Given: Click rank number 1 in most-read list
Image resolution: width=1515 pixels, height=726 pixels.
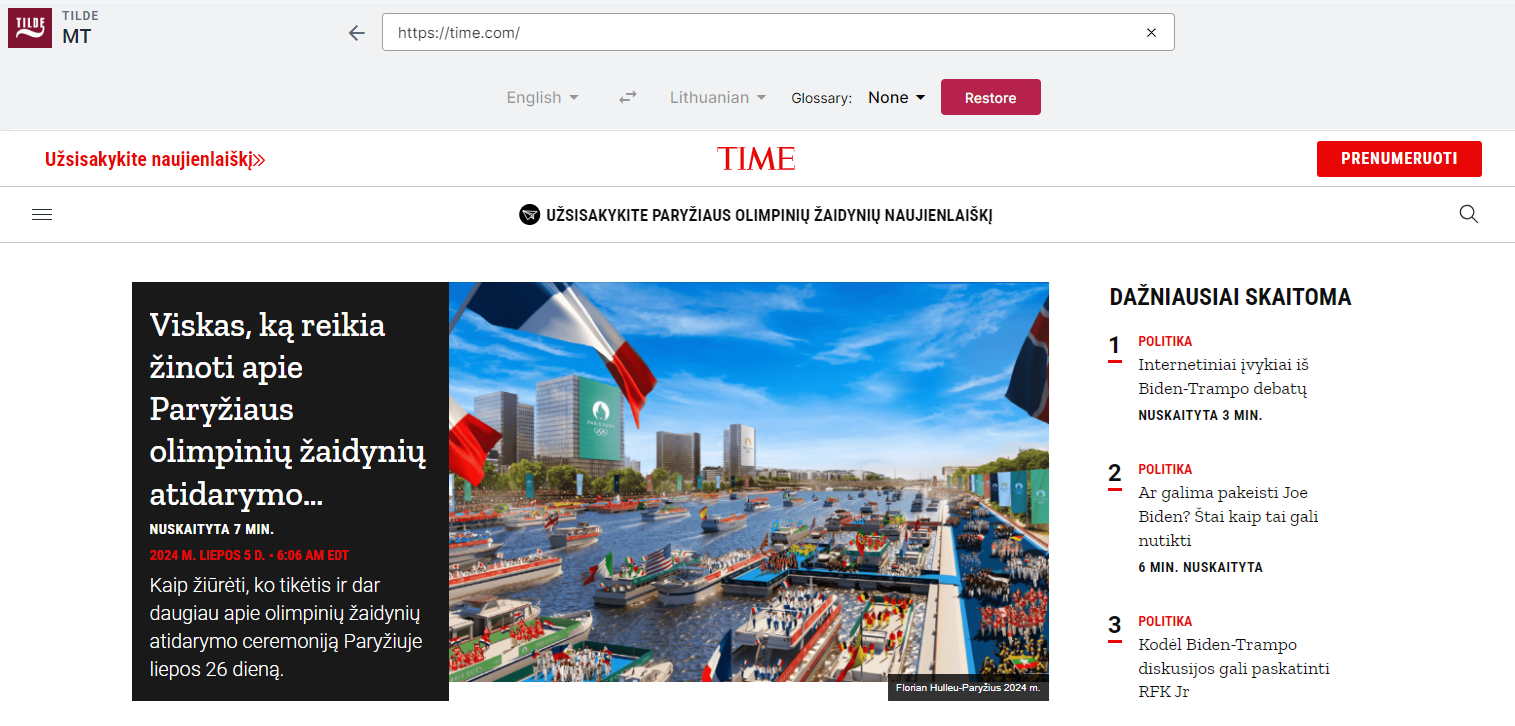Looking at the screenshot, I should tap(1115, 347).
